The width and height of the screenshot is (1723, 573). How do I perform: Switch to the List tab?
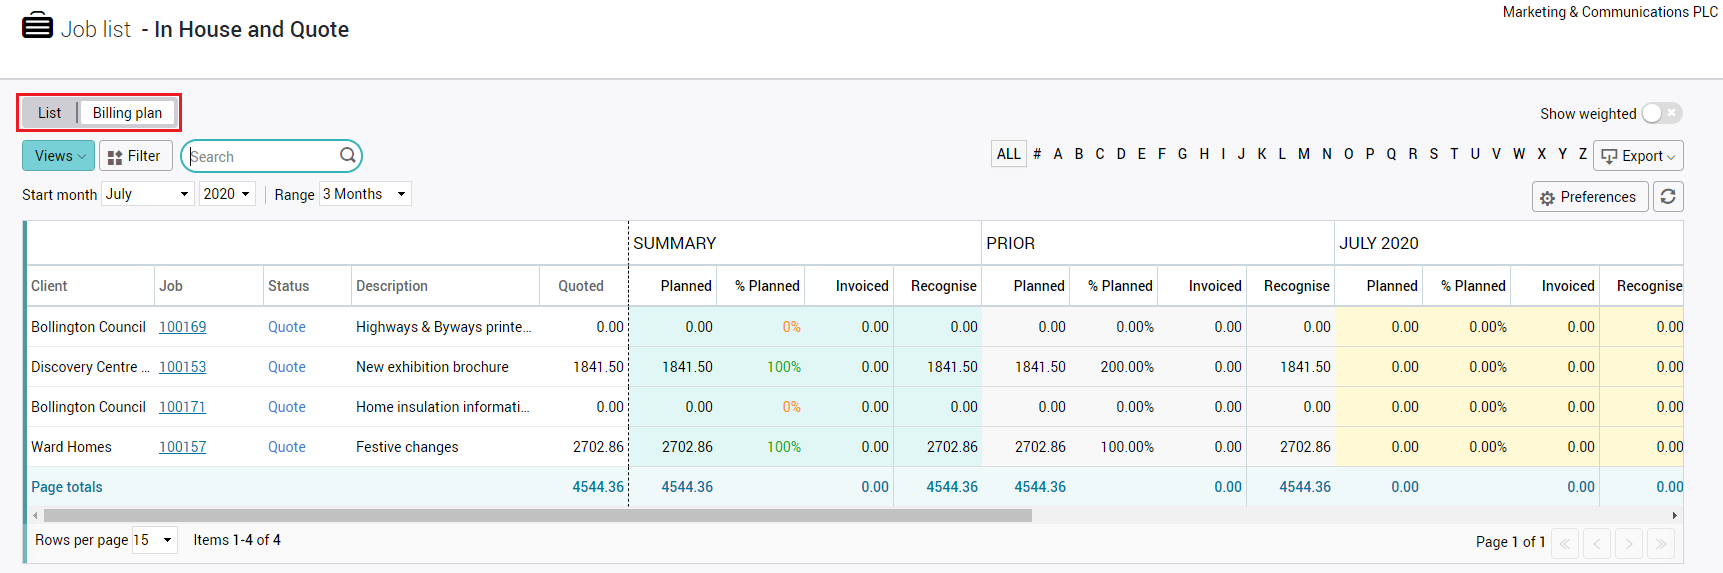(49, 113)
